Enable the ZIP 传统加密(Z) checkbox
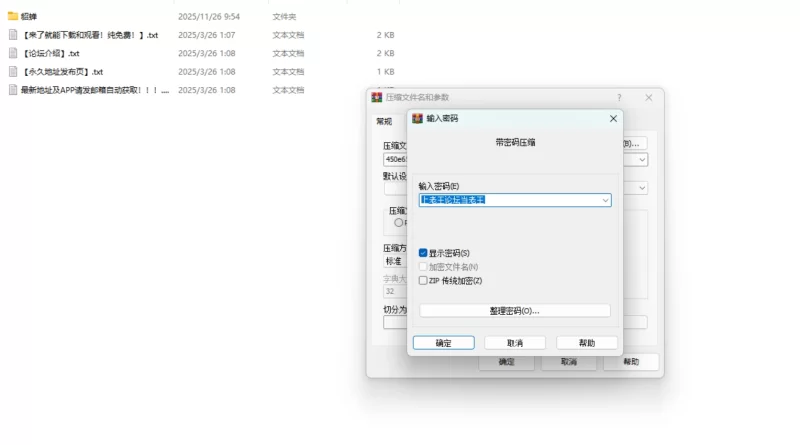Image resolution: width=800 pixels, height=445 pixels. (423, 280)
